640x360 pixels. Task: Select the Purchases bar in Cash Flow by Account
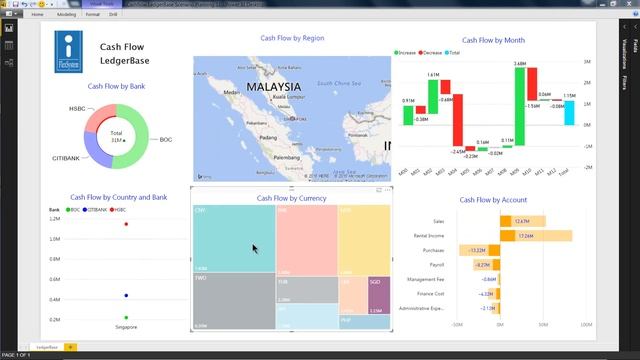tap(480, 250)
